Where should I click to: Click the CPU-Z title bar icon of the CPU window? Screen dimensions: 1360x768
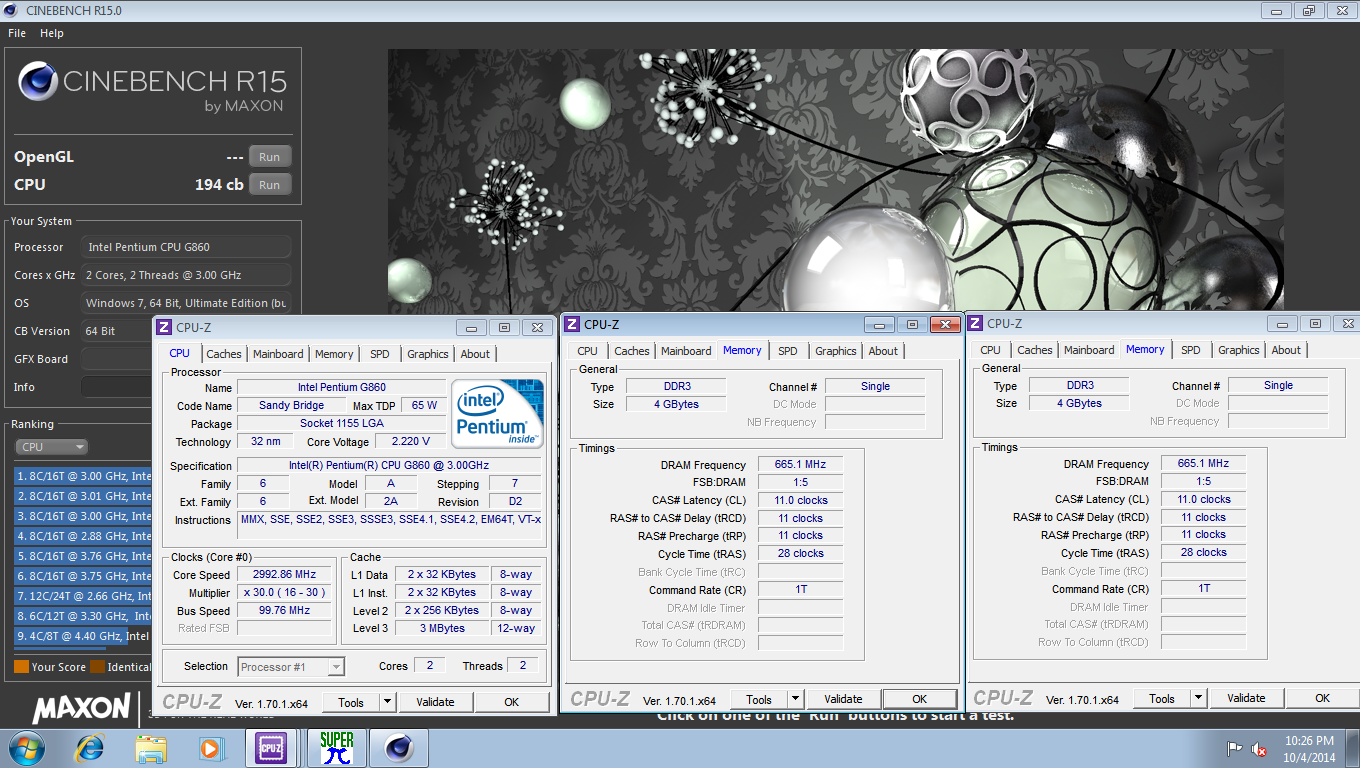pyautogui.click(x=164, y=327)
